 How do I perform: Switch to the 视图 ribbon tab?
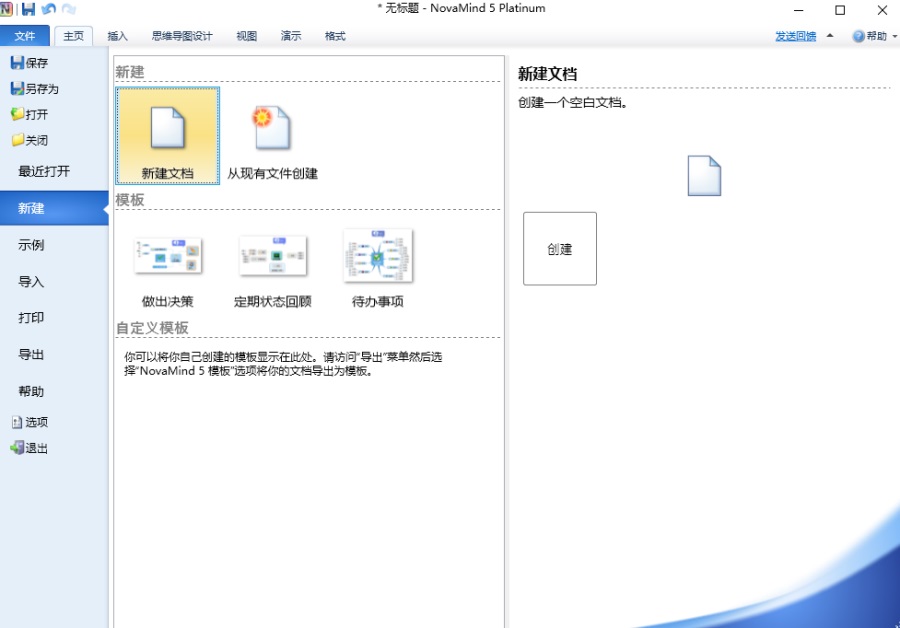pos(247,36)
